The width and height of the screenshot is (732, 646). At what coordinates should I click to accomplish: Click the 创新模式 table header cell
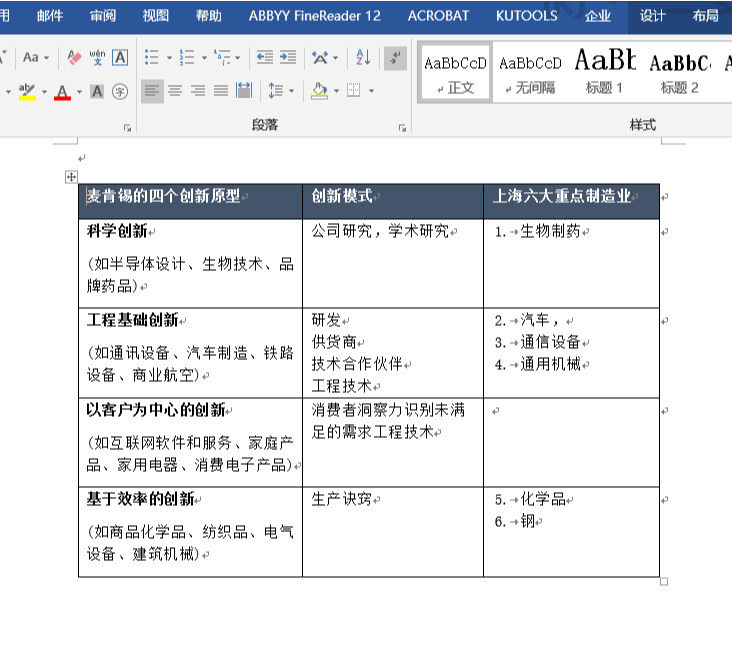393,201
